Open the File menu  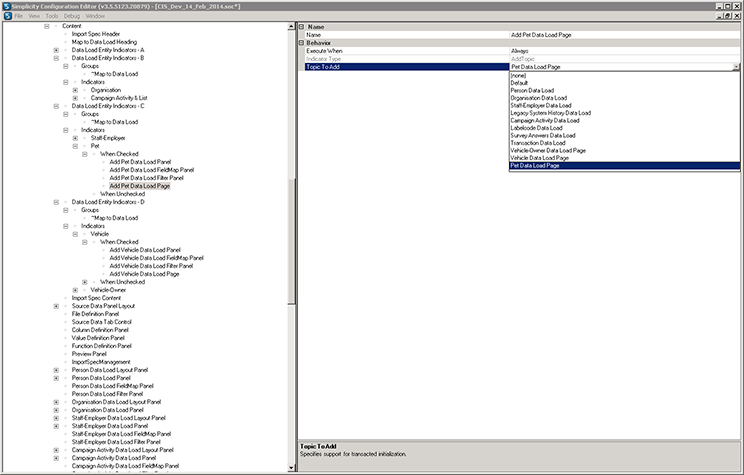19,16
